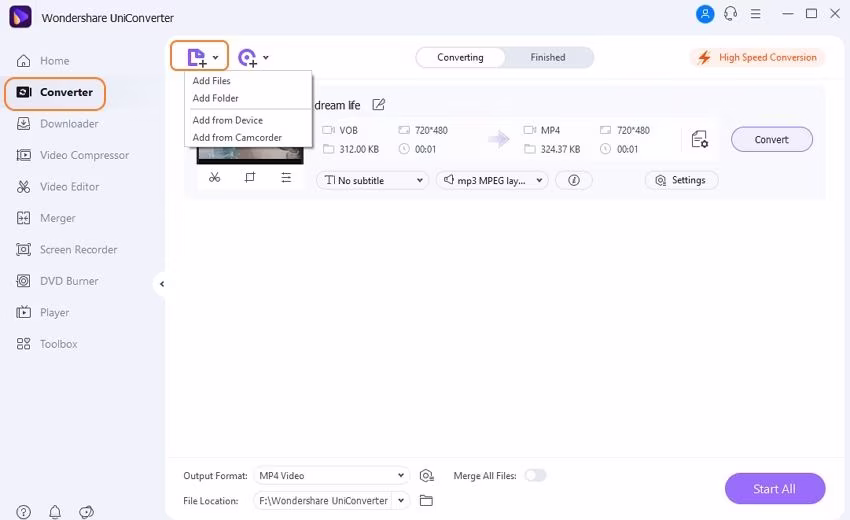Select Add from Device option
This screenshot has height=520, width=850.
coord(228,120)
